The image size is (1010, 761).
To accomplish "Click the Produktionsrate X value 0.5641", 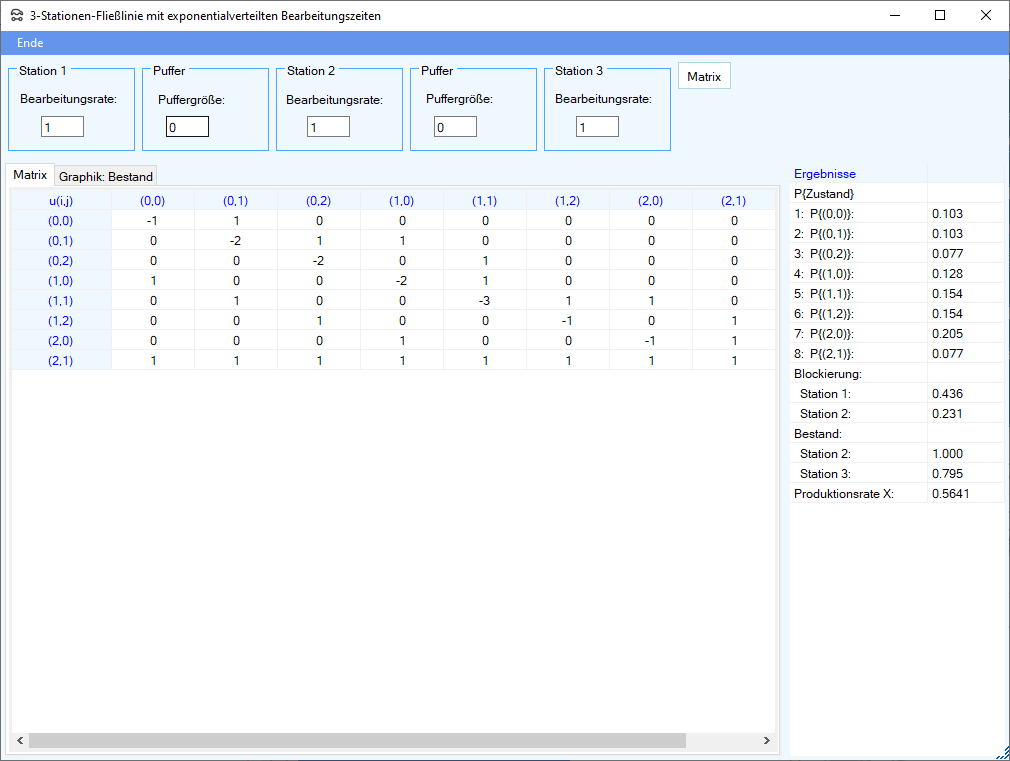I will tap(950, 493).
